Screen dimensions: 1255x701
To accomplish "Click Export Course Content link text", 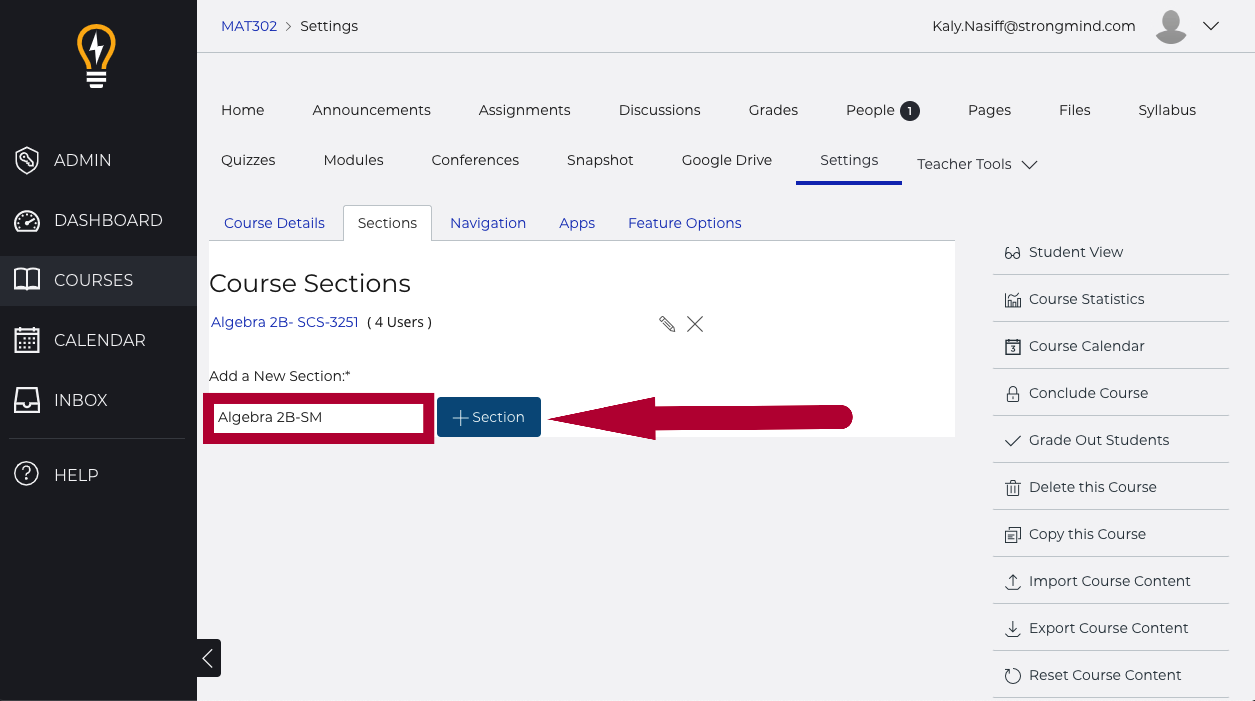I will pyautogui.click(x=1109, y=628).
